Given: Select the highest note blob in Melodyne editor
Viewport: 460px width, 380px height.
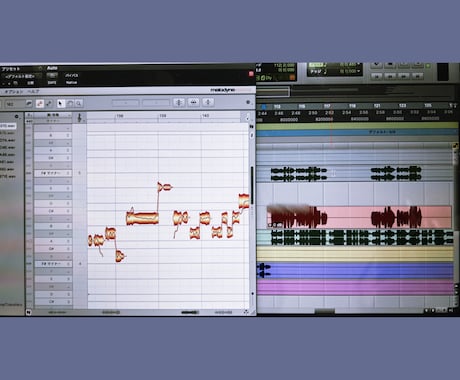Looking at the screenshot, I should (x=164, y=187).
